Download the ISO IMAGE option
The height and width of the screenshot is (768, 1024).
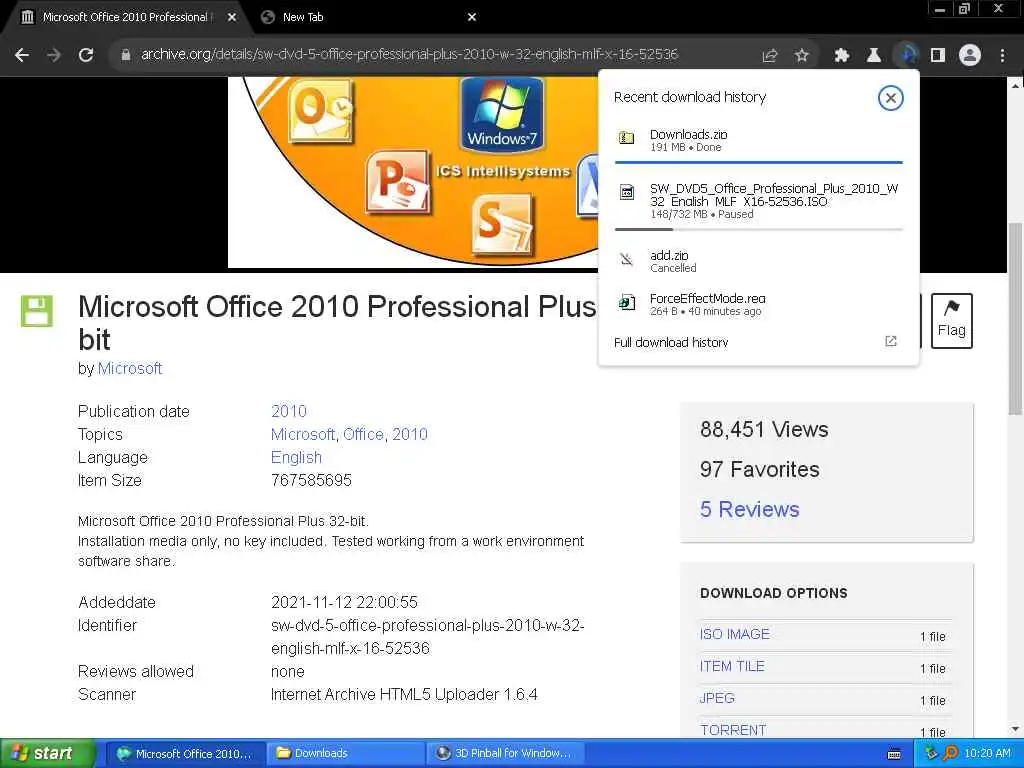pos(735,634)
